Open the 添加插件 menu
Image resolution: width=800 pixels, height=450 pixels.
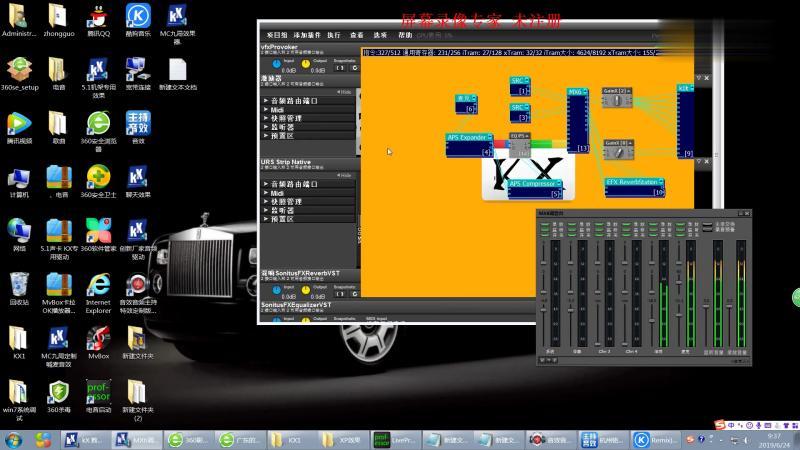pyautogui.click(x=307, y=35)
